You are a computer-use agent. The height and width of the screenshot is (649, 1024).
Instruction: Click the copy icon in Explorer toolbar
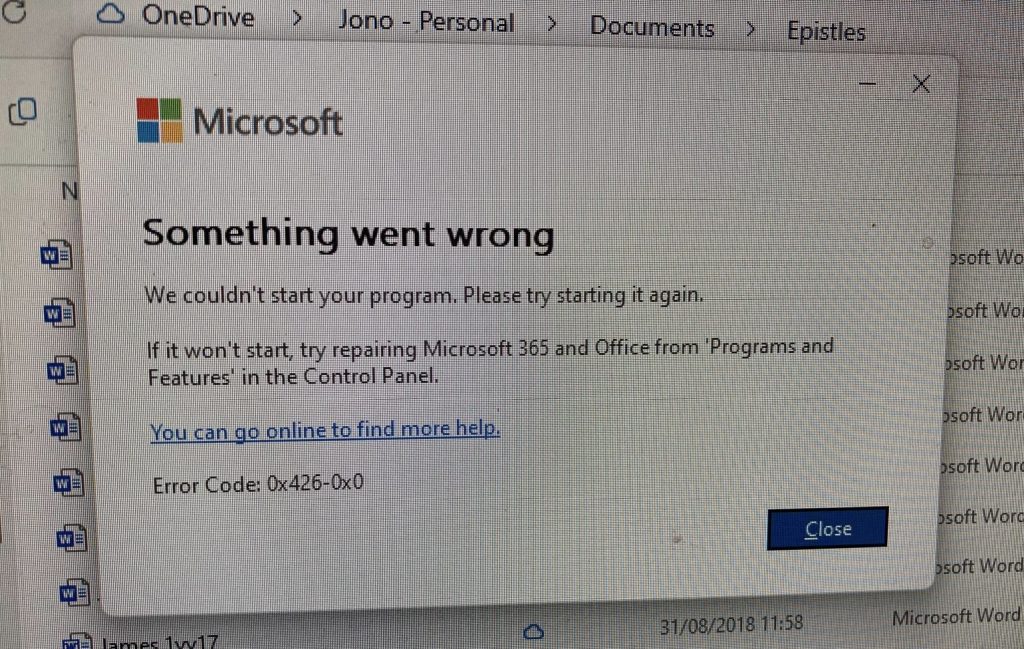tap(23, 111)
